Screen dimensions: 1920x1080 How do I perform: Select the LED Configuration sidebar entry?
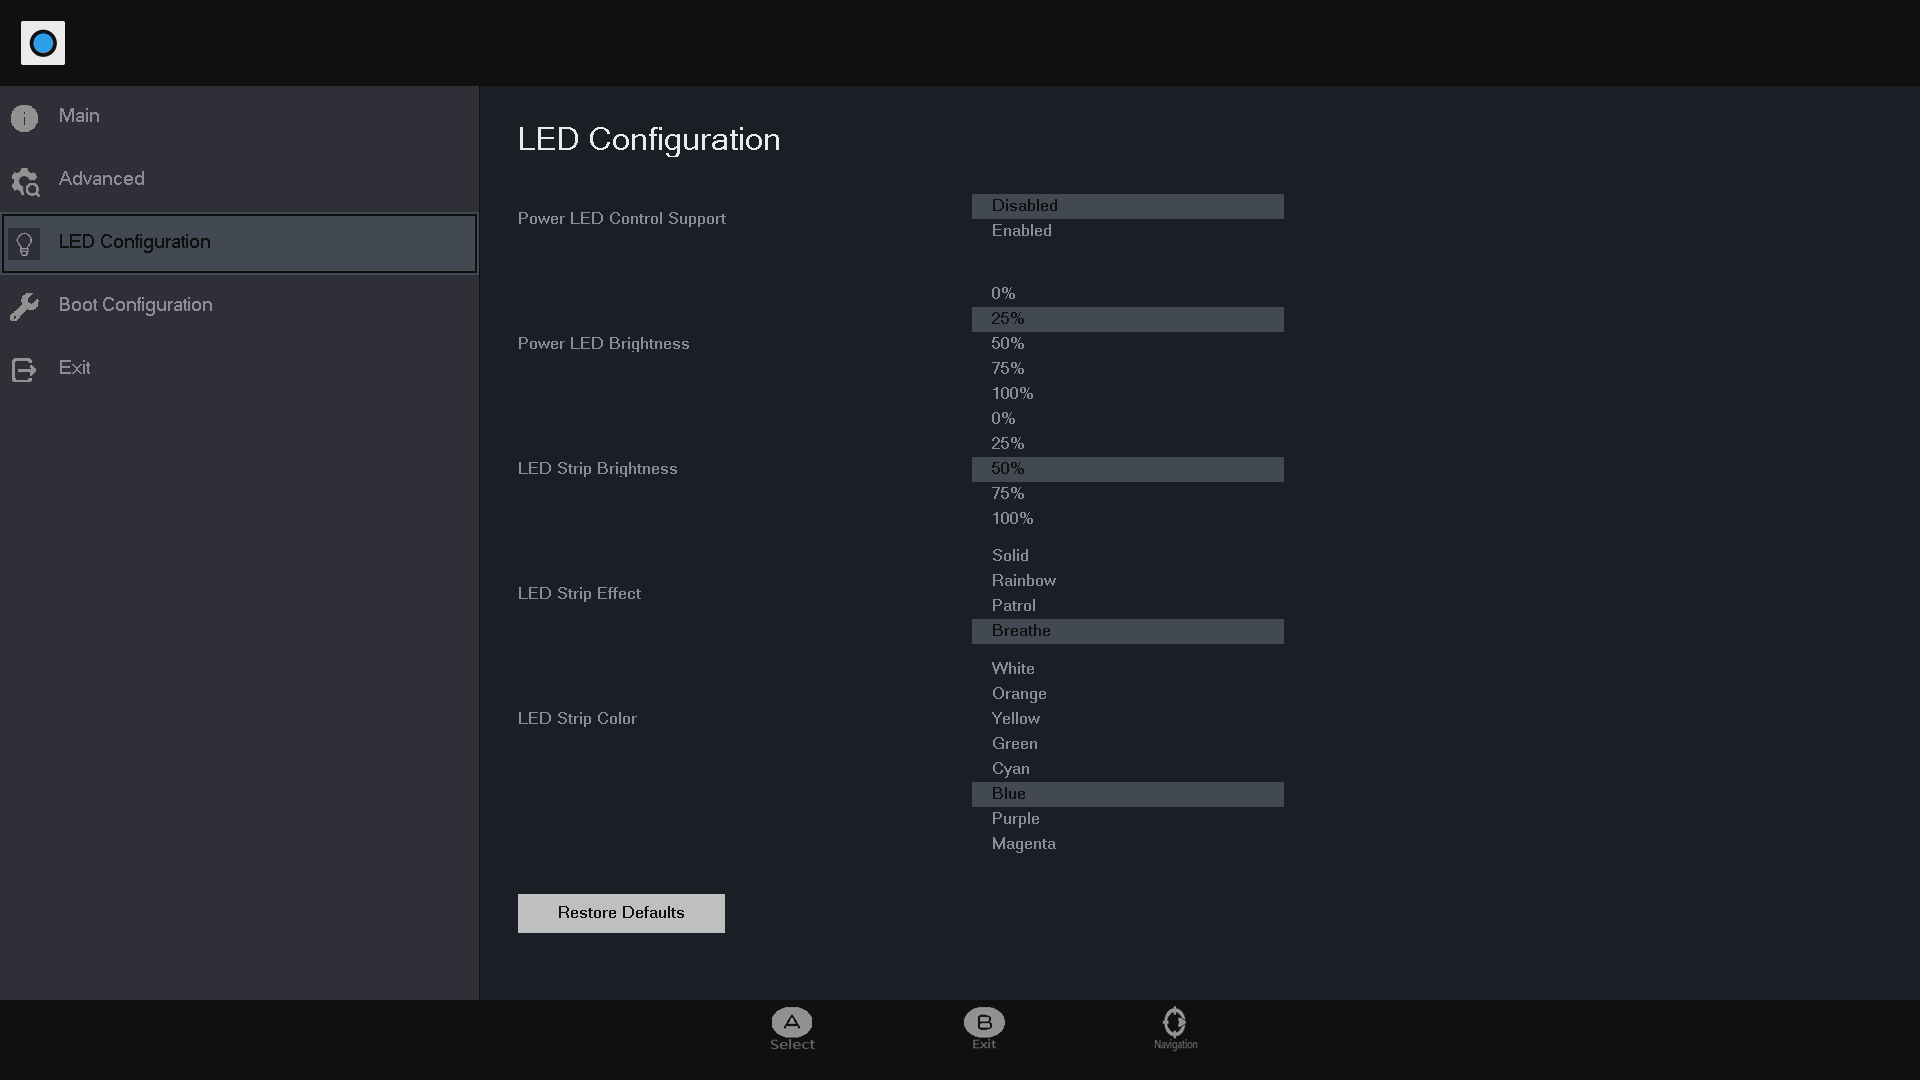(x=239, y=243)
